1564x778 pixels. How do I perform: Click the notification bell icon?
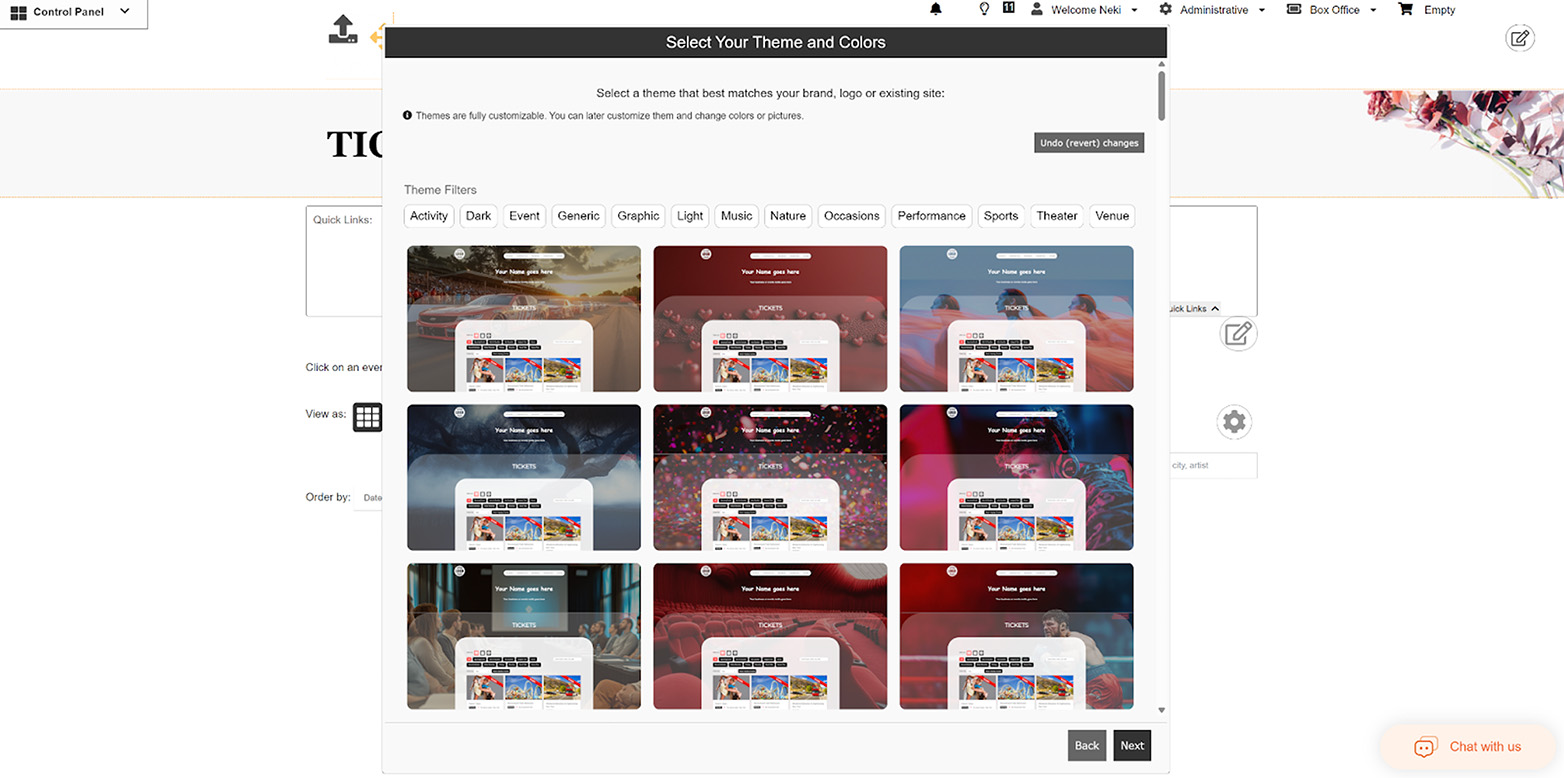point(936,9)
